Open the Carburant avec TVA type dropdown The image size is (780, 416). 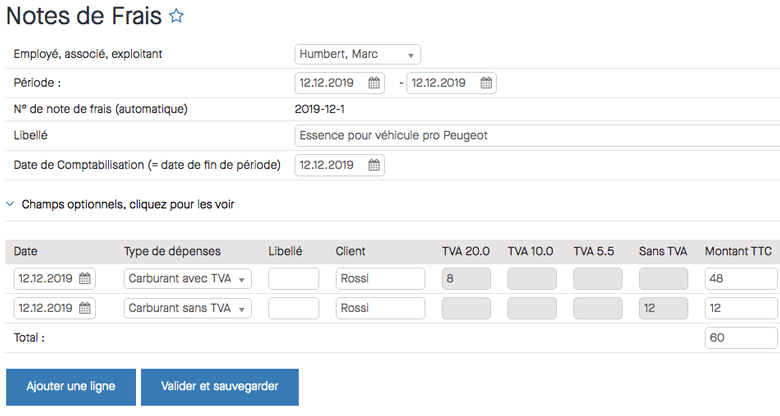pos(188,279)
